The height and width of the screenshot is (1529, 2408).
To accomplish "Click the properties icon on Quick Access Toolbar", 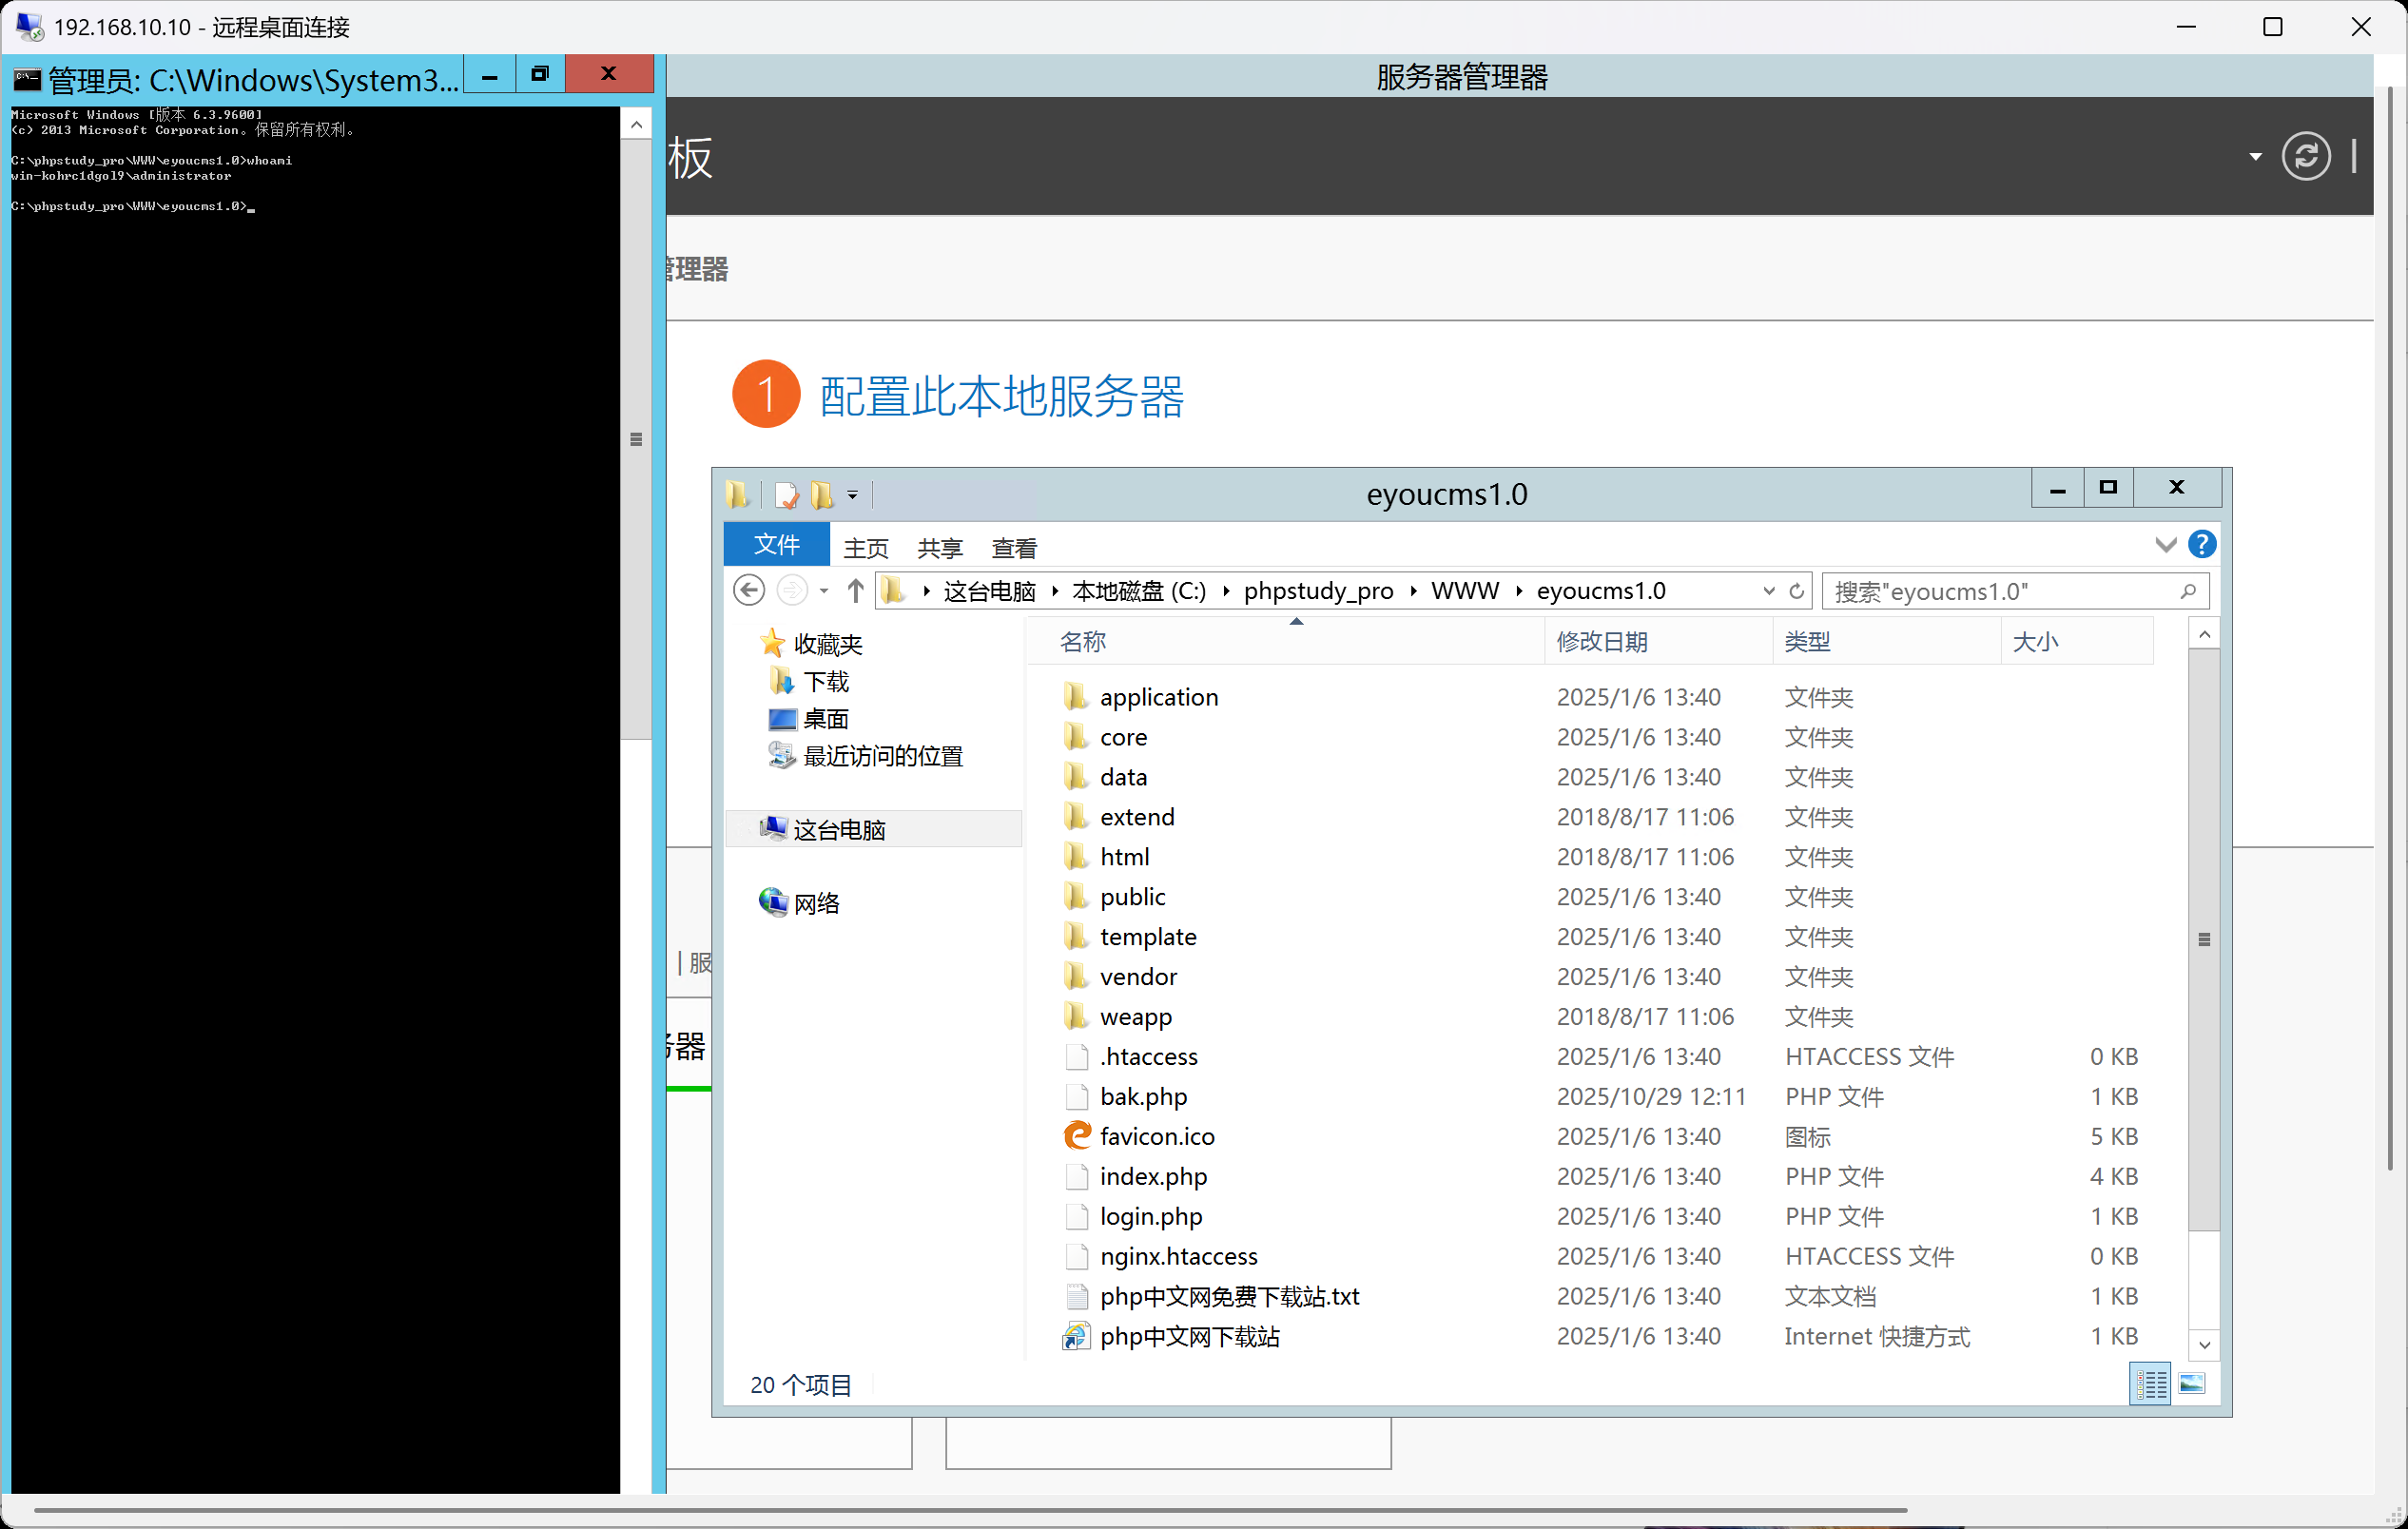I will [x=786, y=494].
